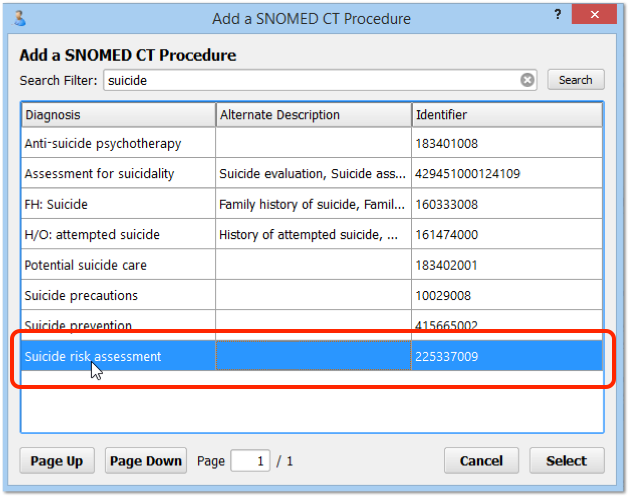This screenshot has width=630, height=497.
Task: Click identifier 10029008
Action: [x=443, y=296]
